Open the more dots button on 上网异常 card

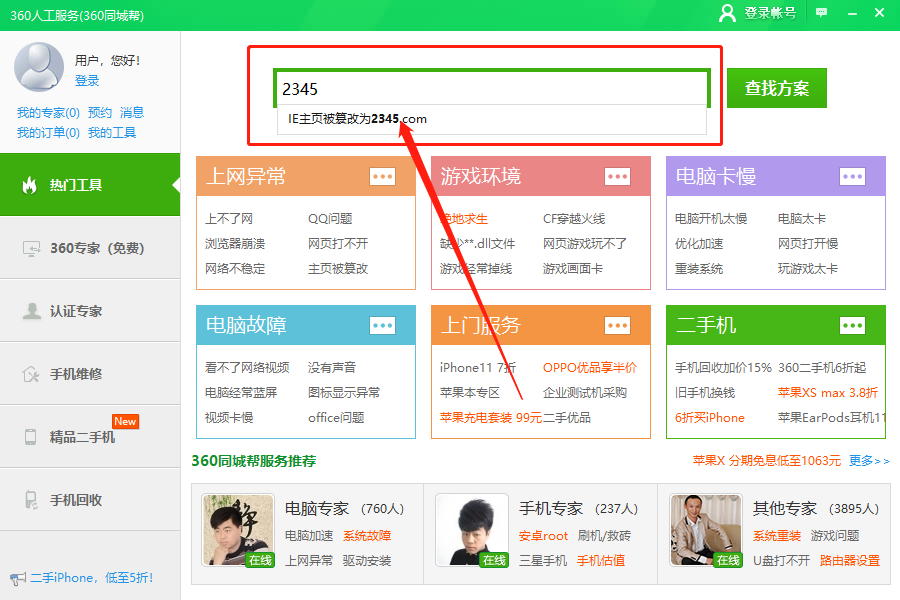coord(382,176)
